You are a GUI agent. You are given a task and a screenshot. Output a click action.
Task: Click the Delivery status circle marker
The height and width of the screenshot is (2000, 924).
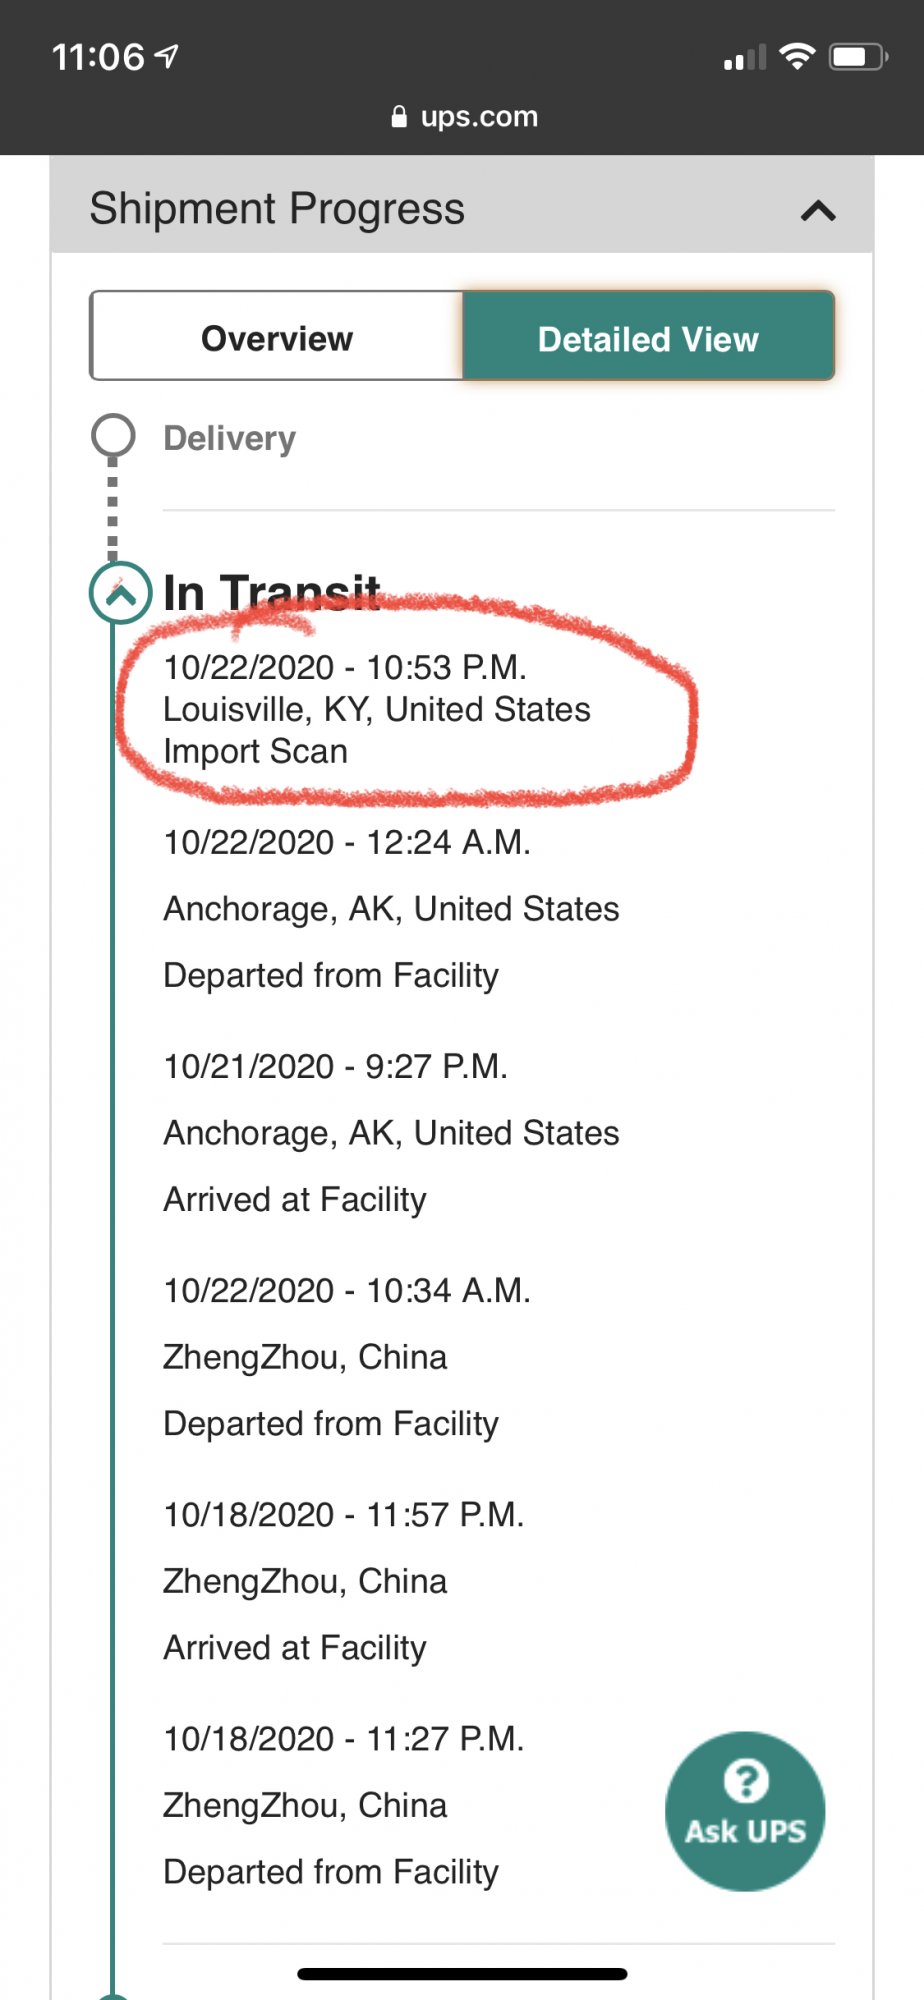point(113,436)
